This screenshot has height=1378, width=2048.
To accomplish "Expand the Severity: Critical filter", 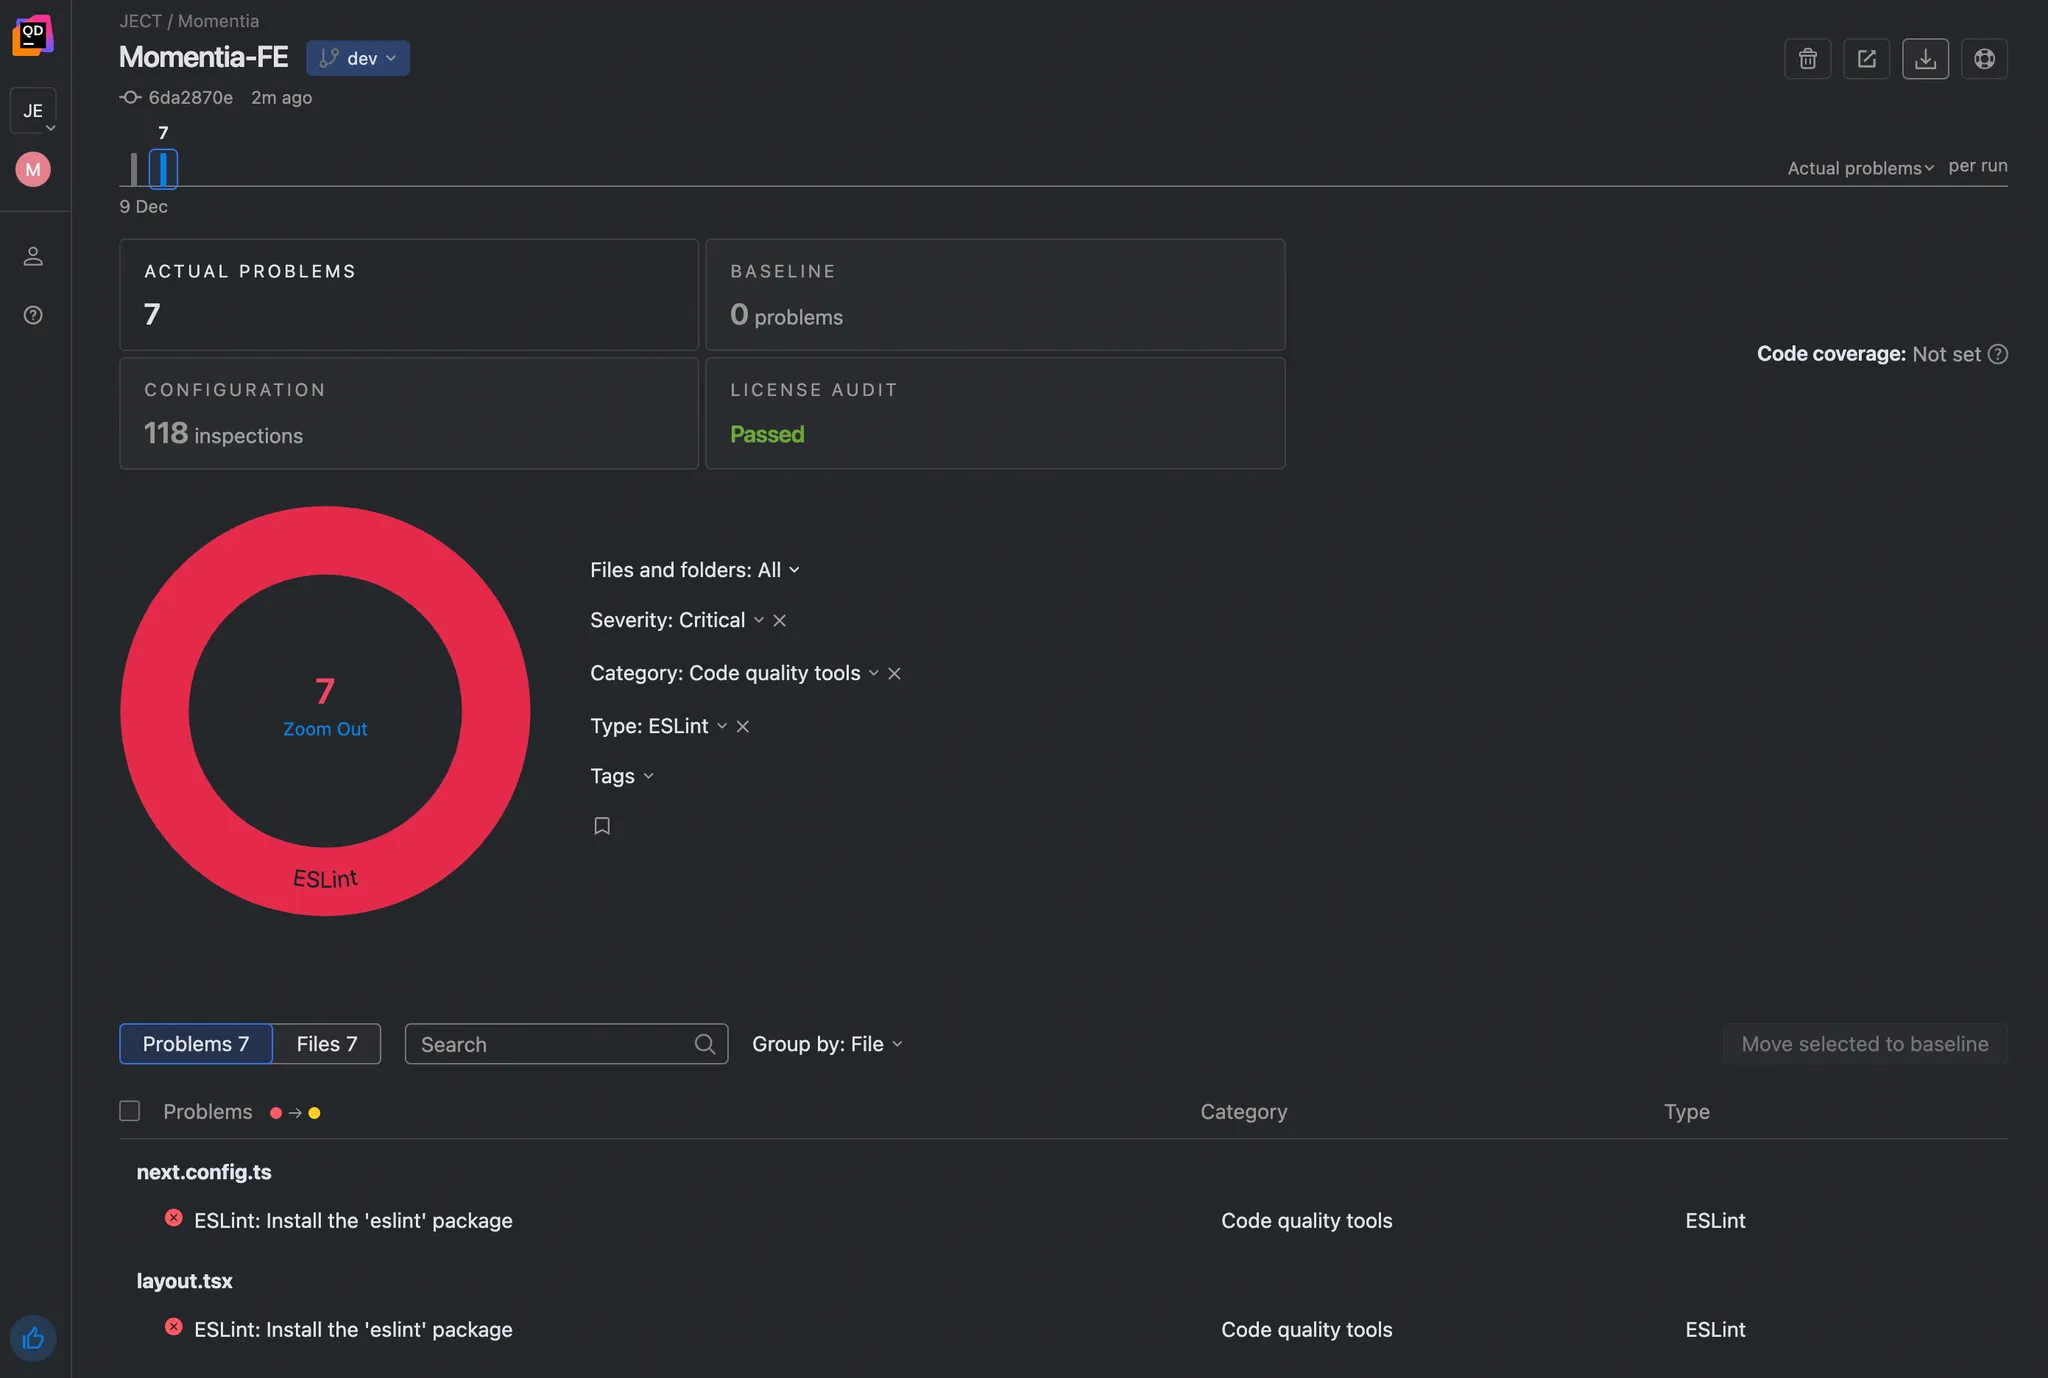I will point(677,620).
